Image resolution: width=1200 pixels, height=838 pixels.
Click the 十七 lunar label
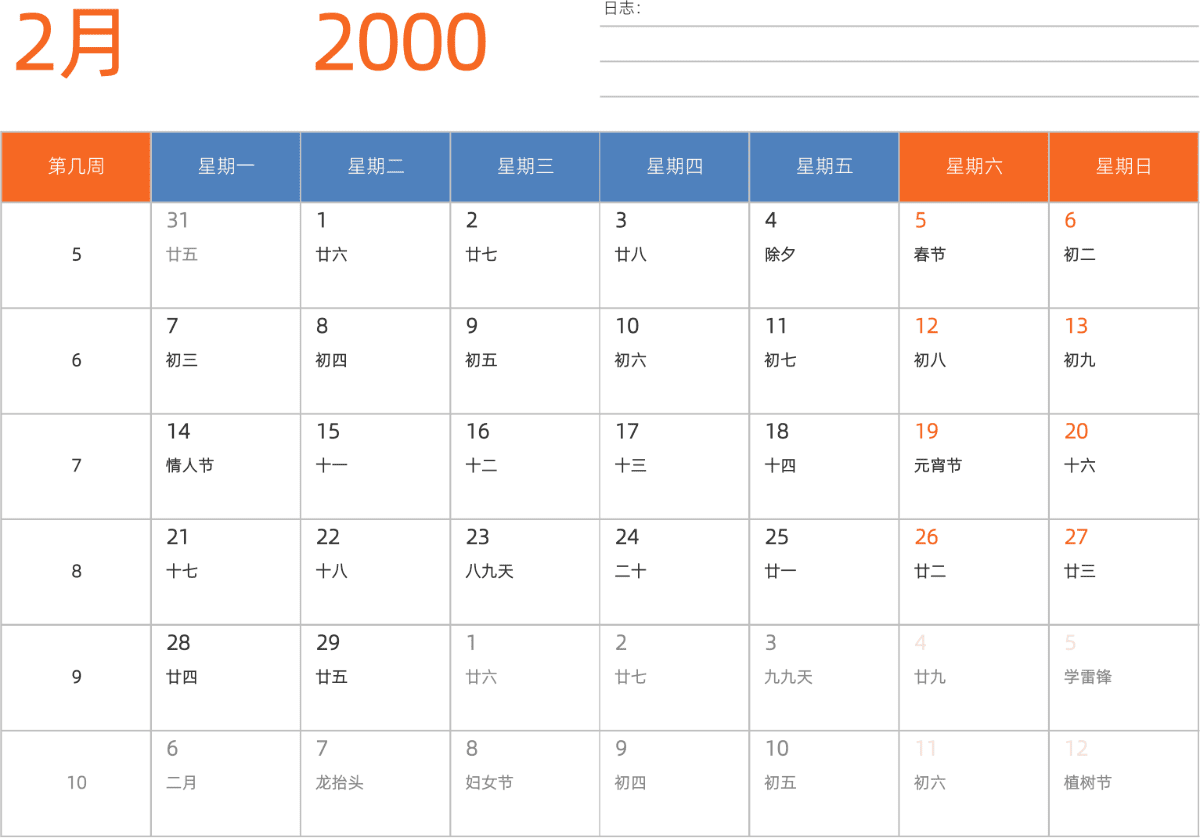(x=182, y=572)
